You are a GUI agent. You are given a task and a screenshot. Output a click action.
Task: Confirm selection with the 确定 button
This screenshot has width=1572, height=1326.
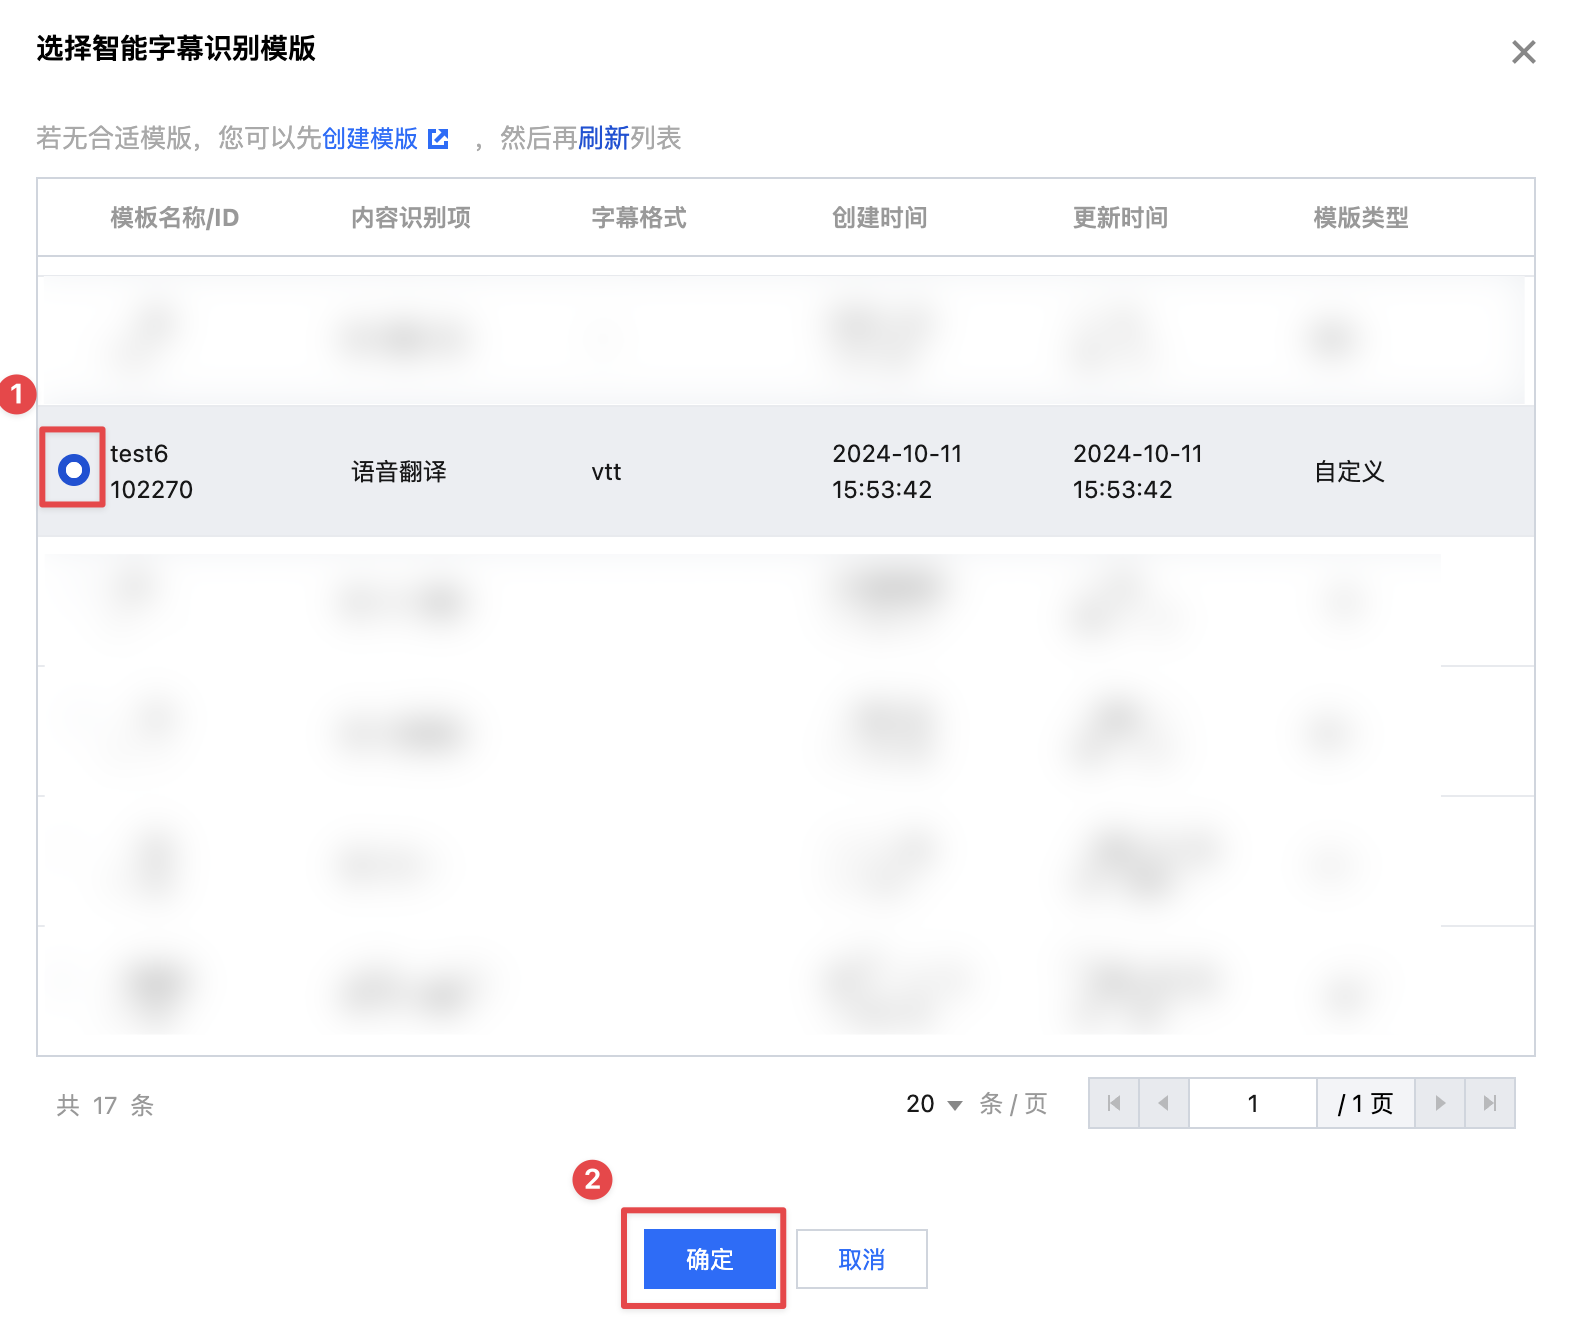click(709, 1259)
